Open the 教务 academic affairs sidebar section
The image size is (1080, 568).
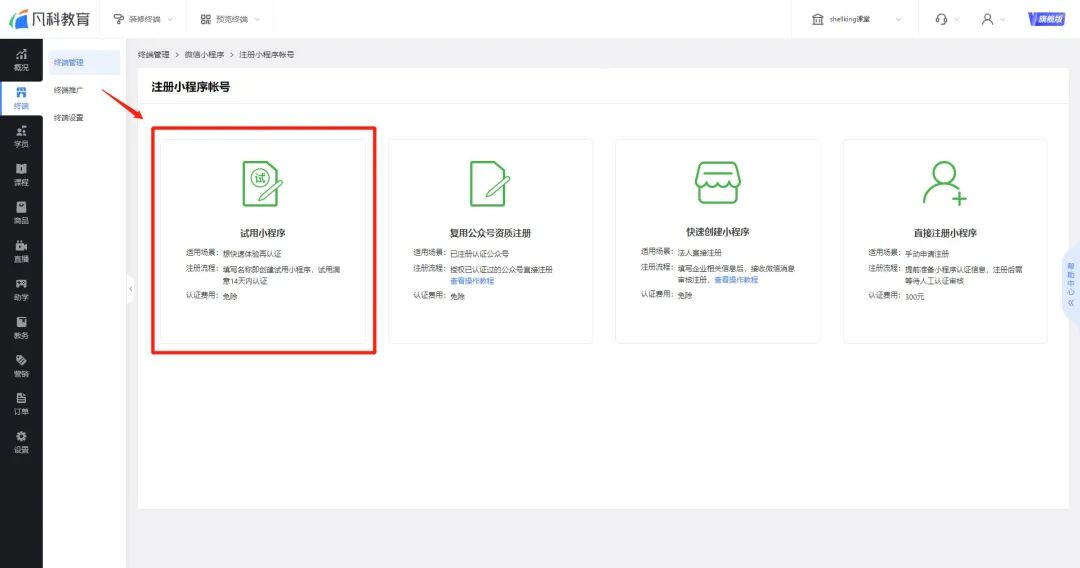click(x=21, y=328)
